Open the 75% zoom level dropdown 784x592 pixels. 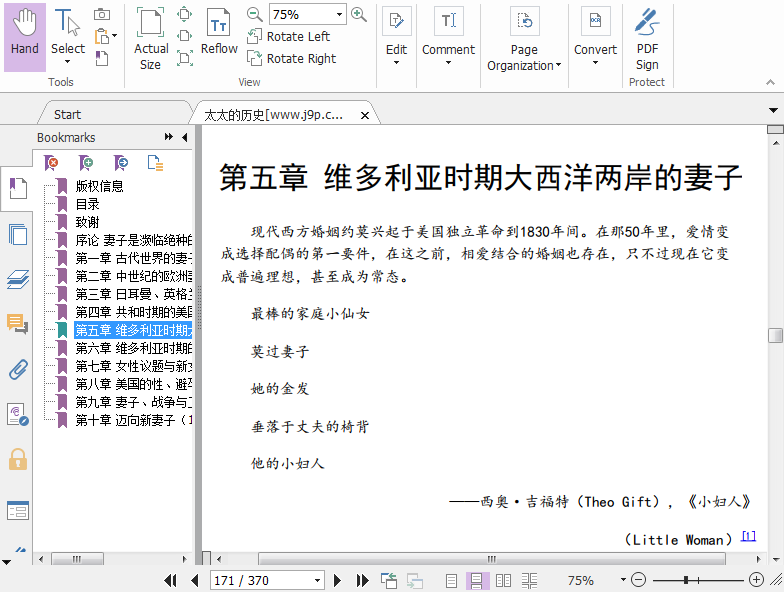pyautogui.click(x=340, y=14)
